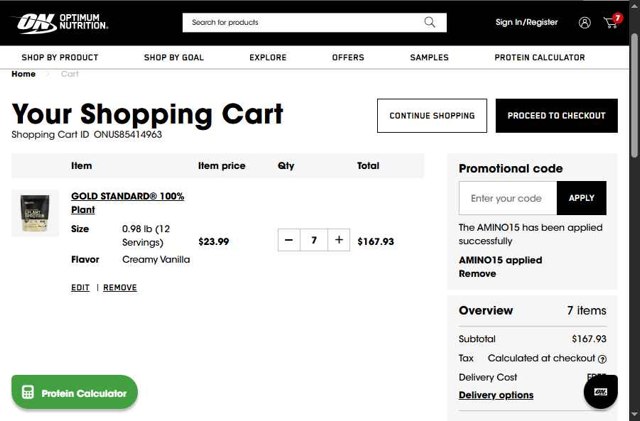The height and width of the screenshot is (421, 640).
Task: Open the Shop By Product menu
Action: click(x=60, y=58)
